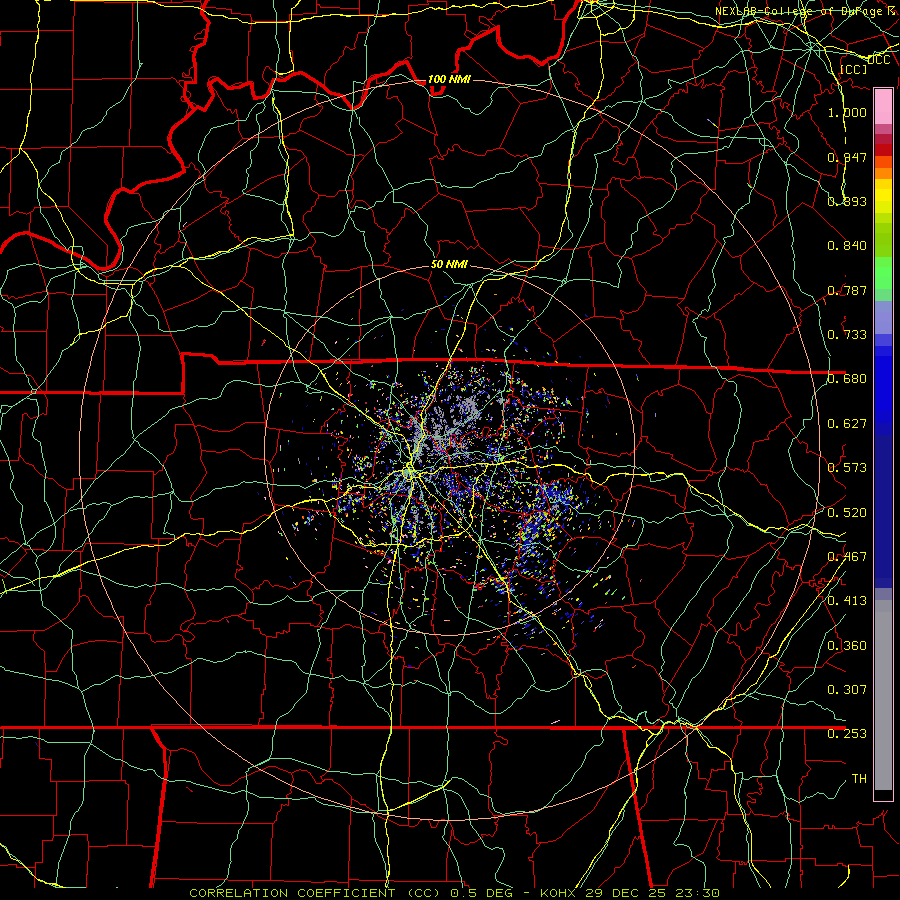Click the 50 NMI range ring label

point(449,265)
